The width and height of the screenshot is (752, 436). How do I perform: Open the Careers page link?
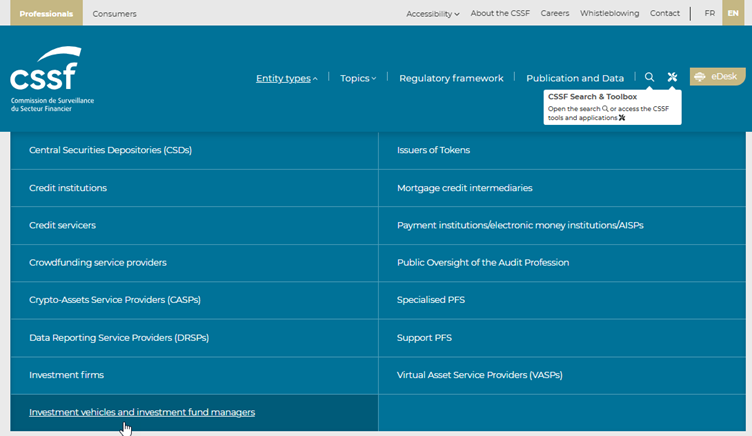click(x=554, y=14)
